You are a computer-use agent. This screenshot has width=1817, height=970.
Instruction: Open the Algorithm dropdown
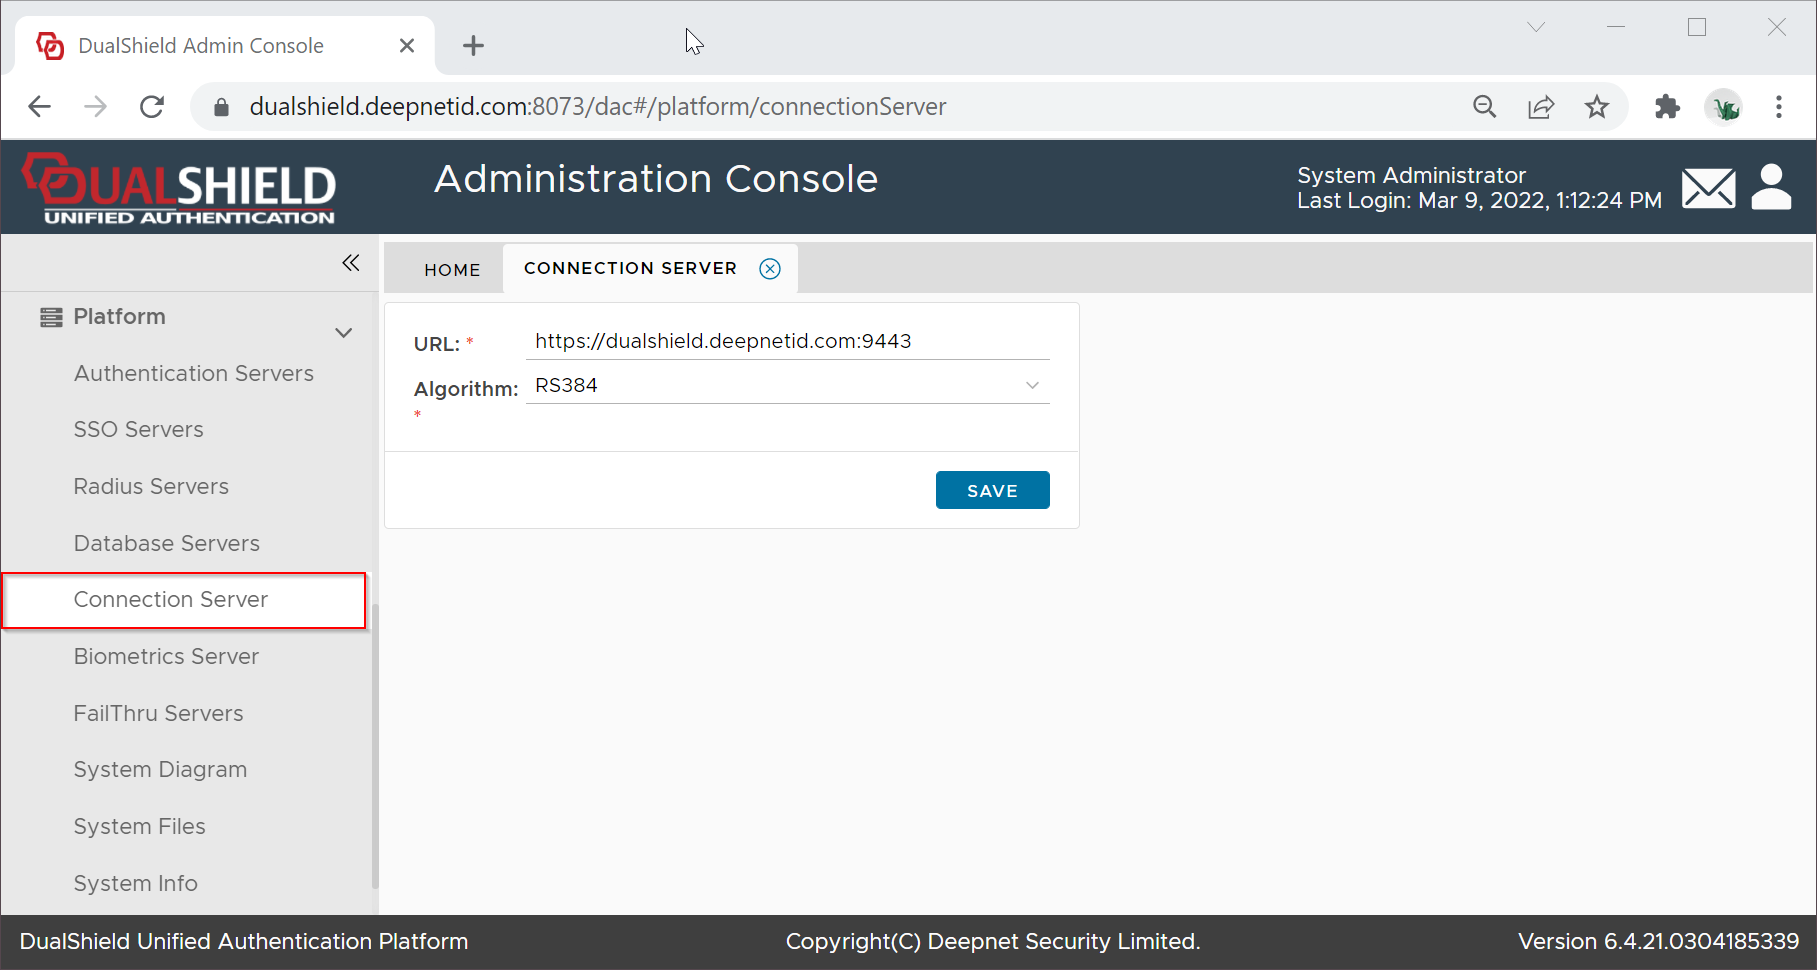tap(787, 386)
